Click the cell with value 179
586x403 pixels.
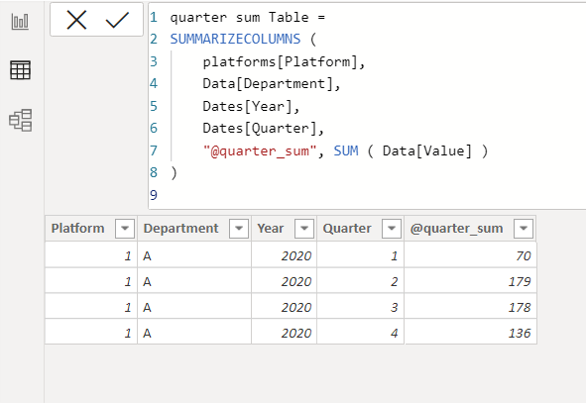point(471,281)
